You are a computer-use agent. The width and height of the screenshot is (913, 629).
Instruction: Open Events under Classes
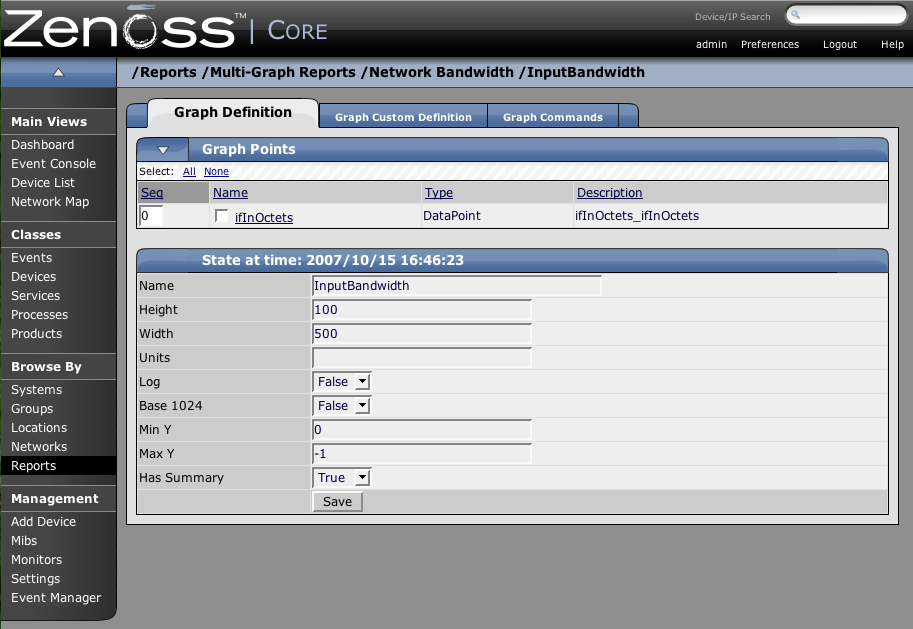[x=31, y=257]
